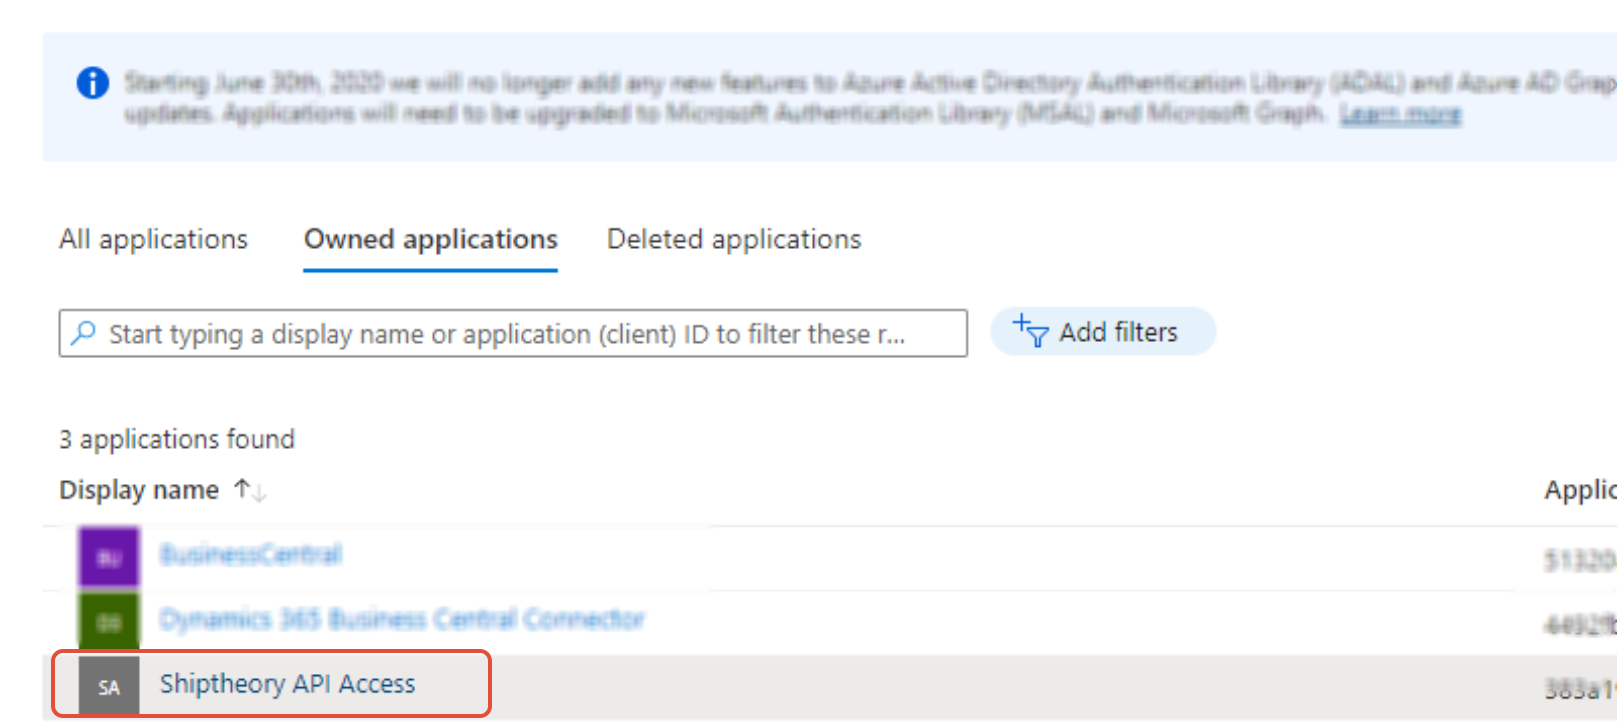Open the Deleted applications tab
Image resolution: width=1617 pixels, height=725 pixels.
click(734, 240)
